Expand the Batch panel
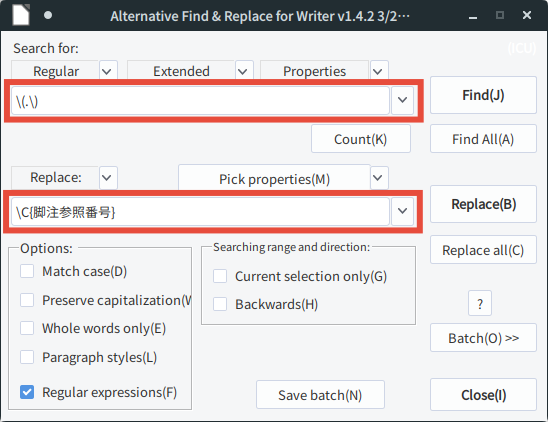The image size is (548, 422). [x=483, y=338]
